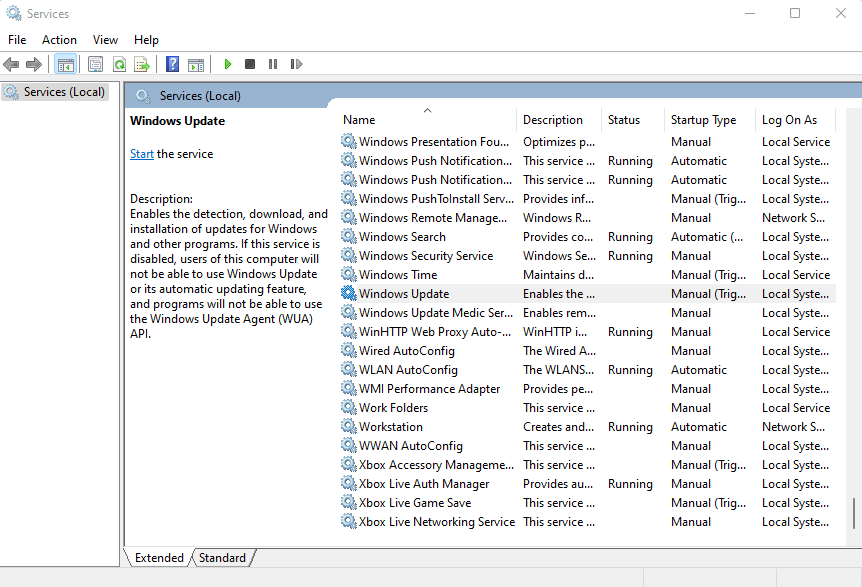862x587 pixels.
Task: Click the blue Help toolbar icon
Action: point(172,64)
